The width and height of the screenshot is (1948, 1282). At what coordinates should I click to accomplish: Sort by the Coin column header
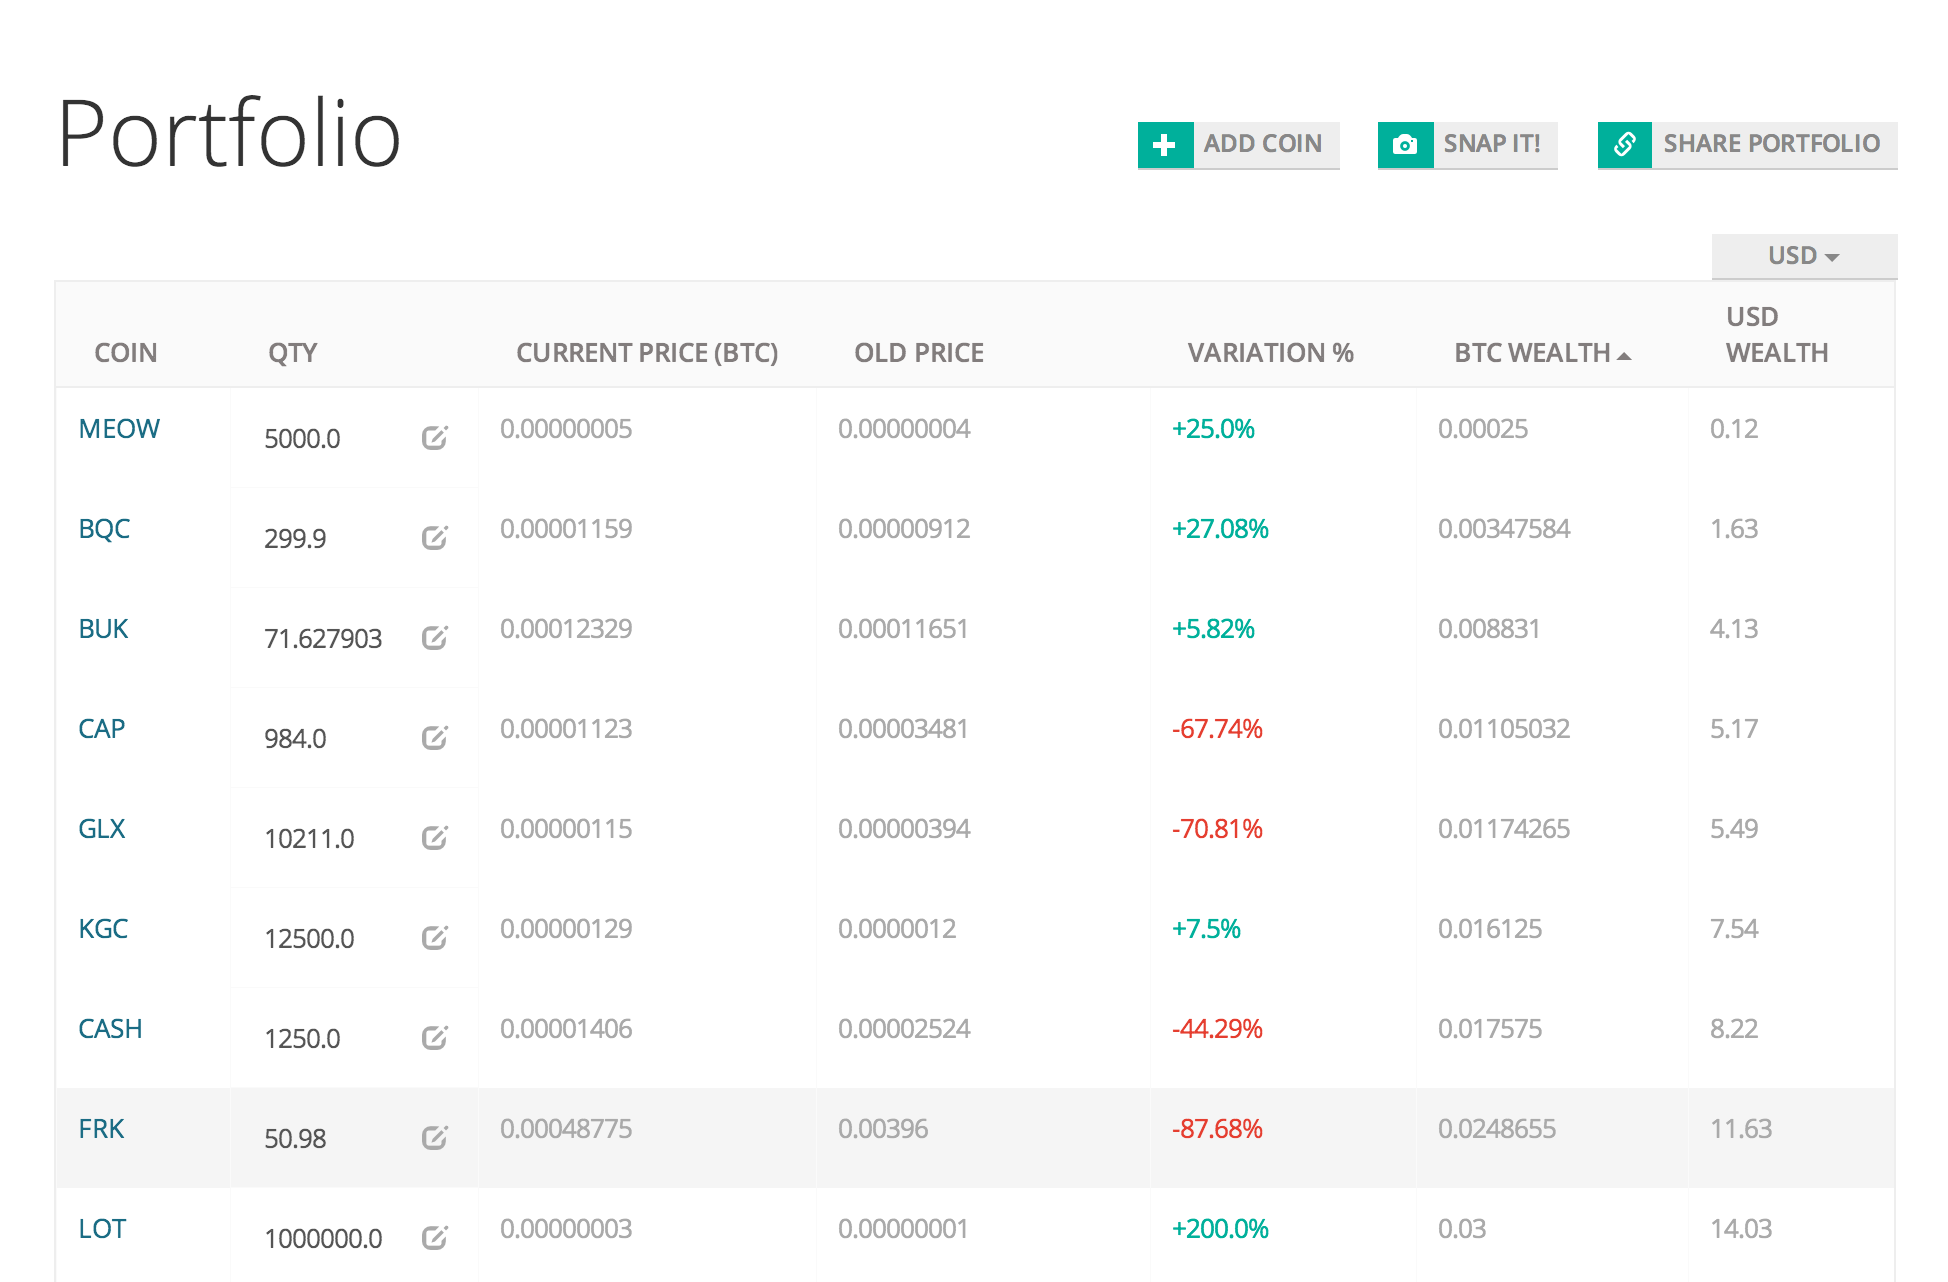tap(126, 353)
